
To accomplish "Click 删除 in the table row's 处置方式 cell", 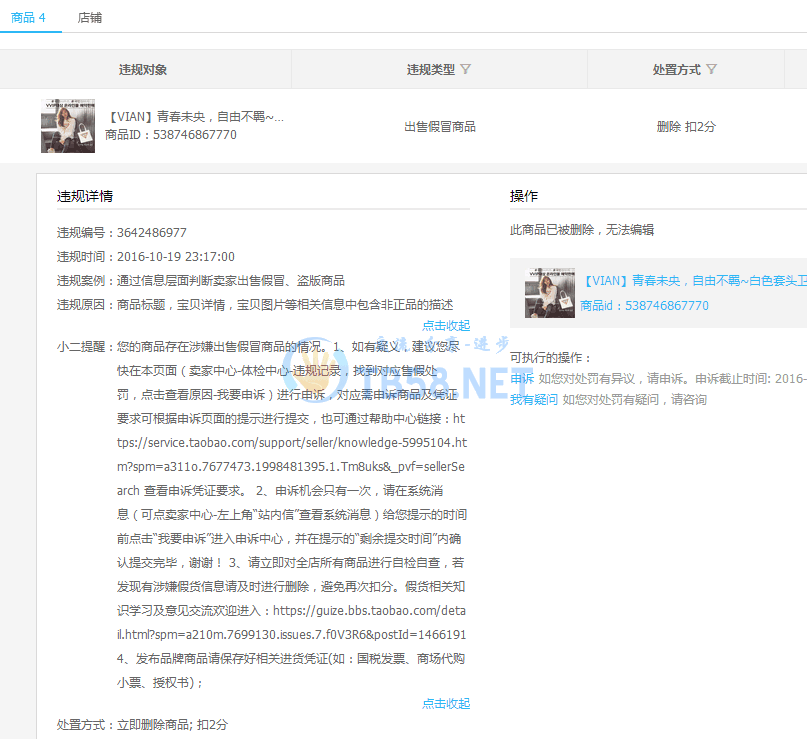I will (x=668, y=127).
